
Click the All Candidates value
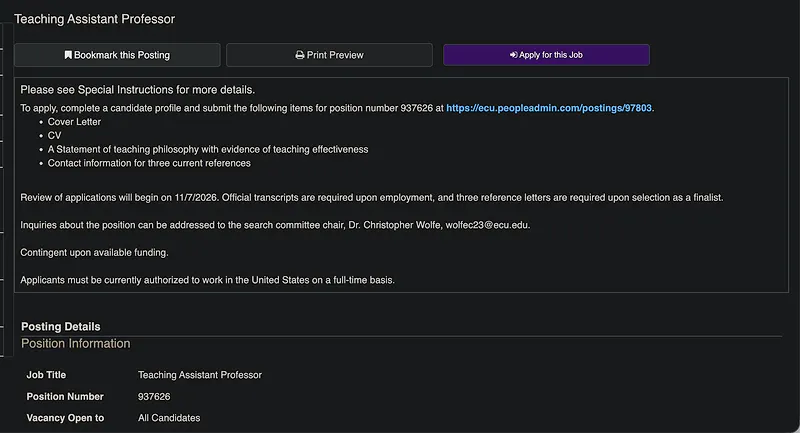coord(169,418)
